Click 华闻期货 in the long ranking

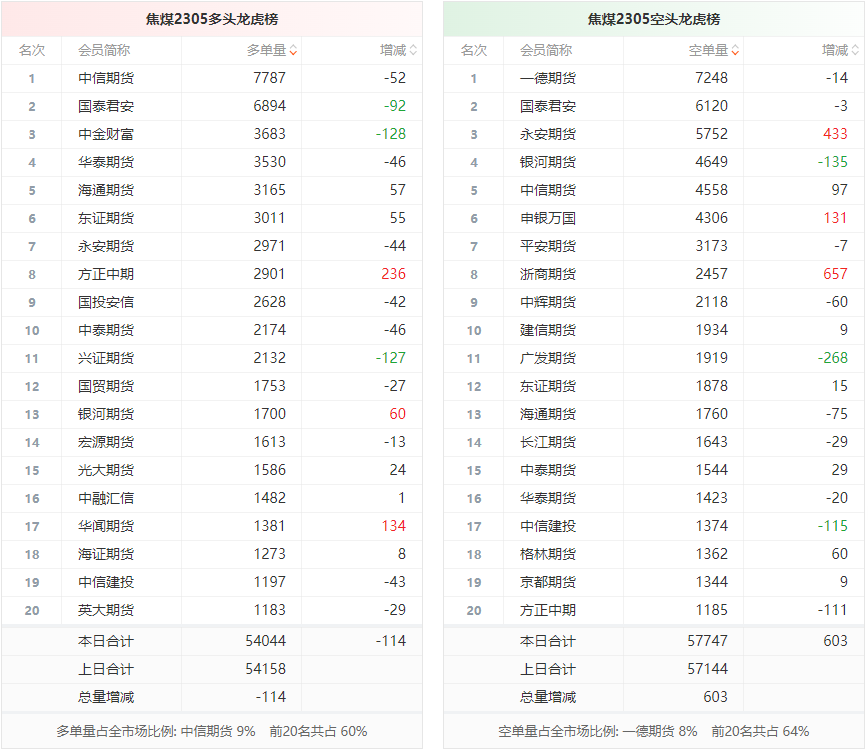coord(105,526)
